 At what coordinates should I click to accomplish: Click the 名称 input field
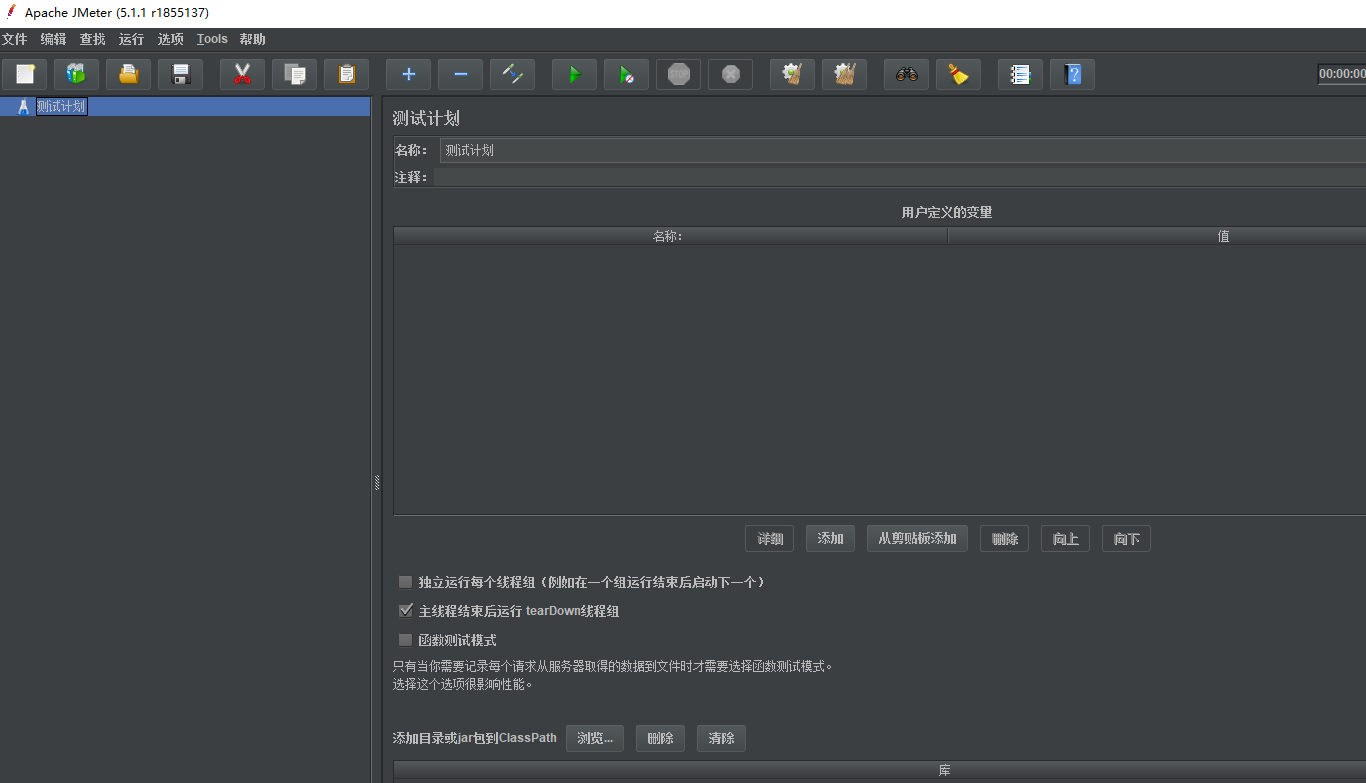pos(700,150)
